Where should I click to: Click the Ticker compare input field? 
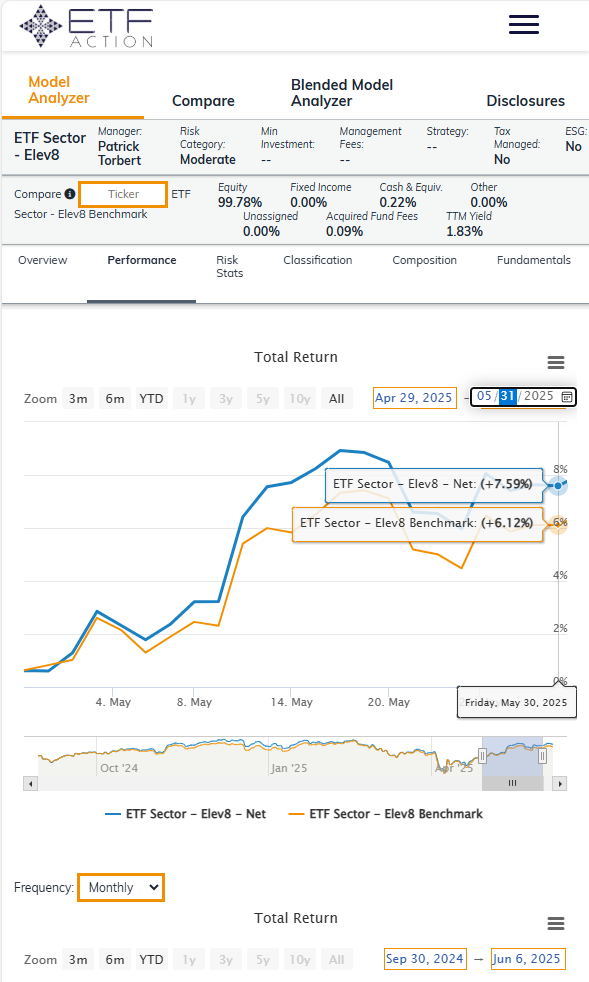pos(123,194)
